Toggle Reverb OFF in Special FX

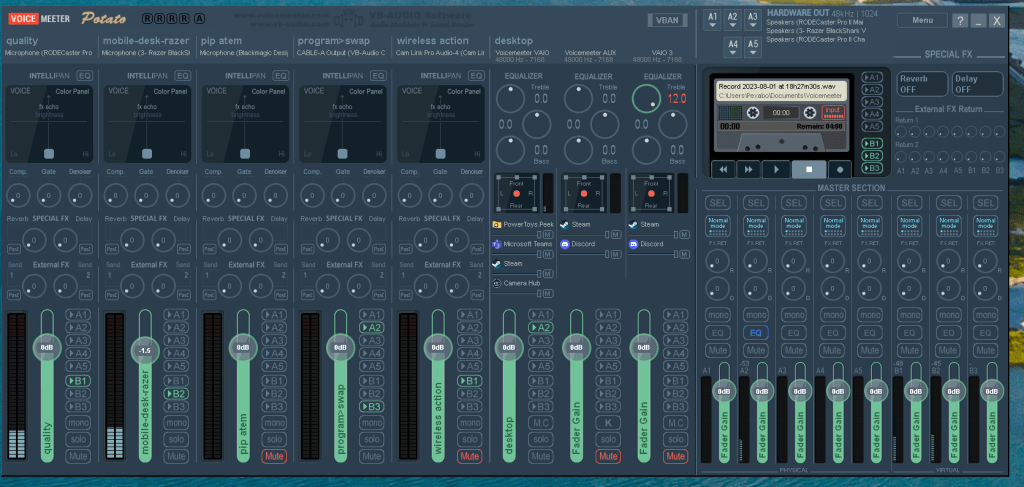coord(922,84)
